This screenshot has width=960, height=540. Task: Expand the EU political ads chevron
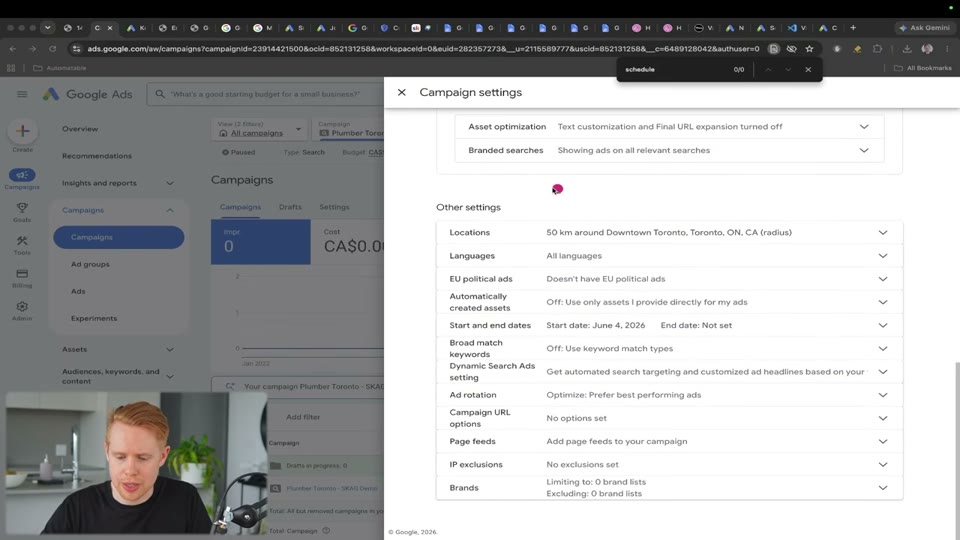coord(882,279)
